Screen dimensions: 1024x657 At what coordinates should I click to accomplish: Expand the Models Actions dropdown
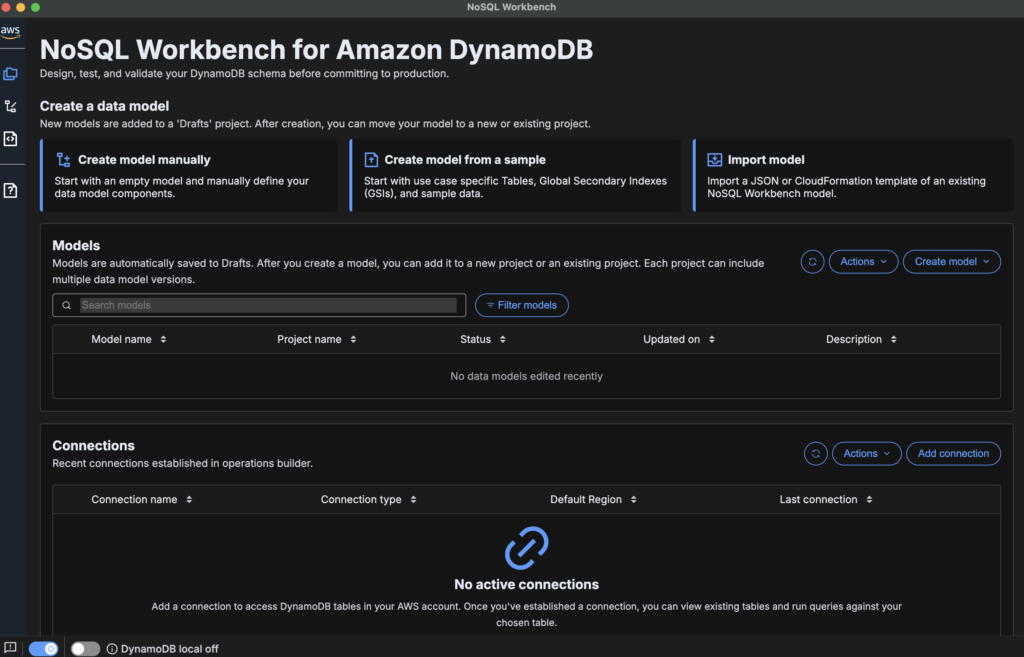tap(863, 262)
